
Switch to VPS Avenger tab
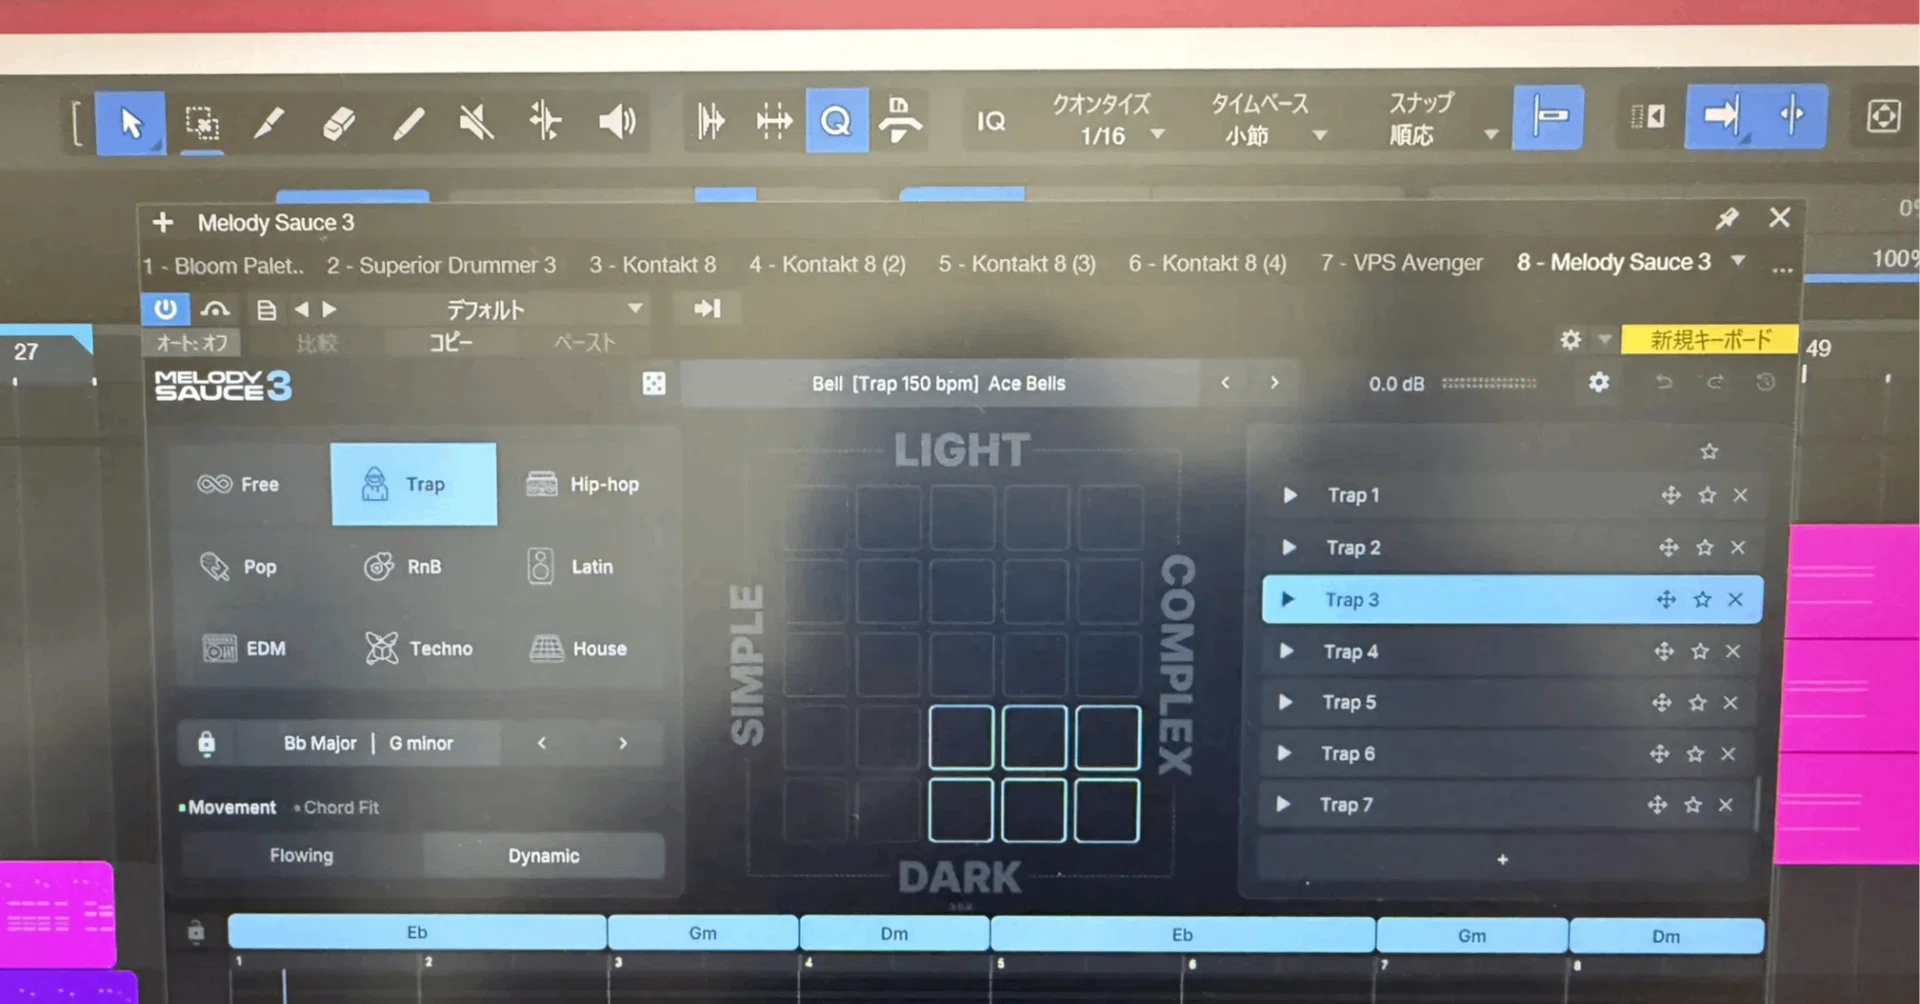(1401, 263)
